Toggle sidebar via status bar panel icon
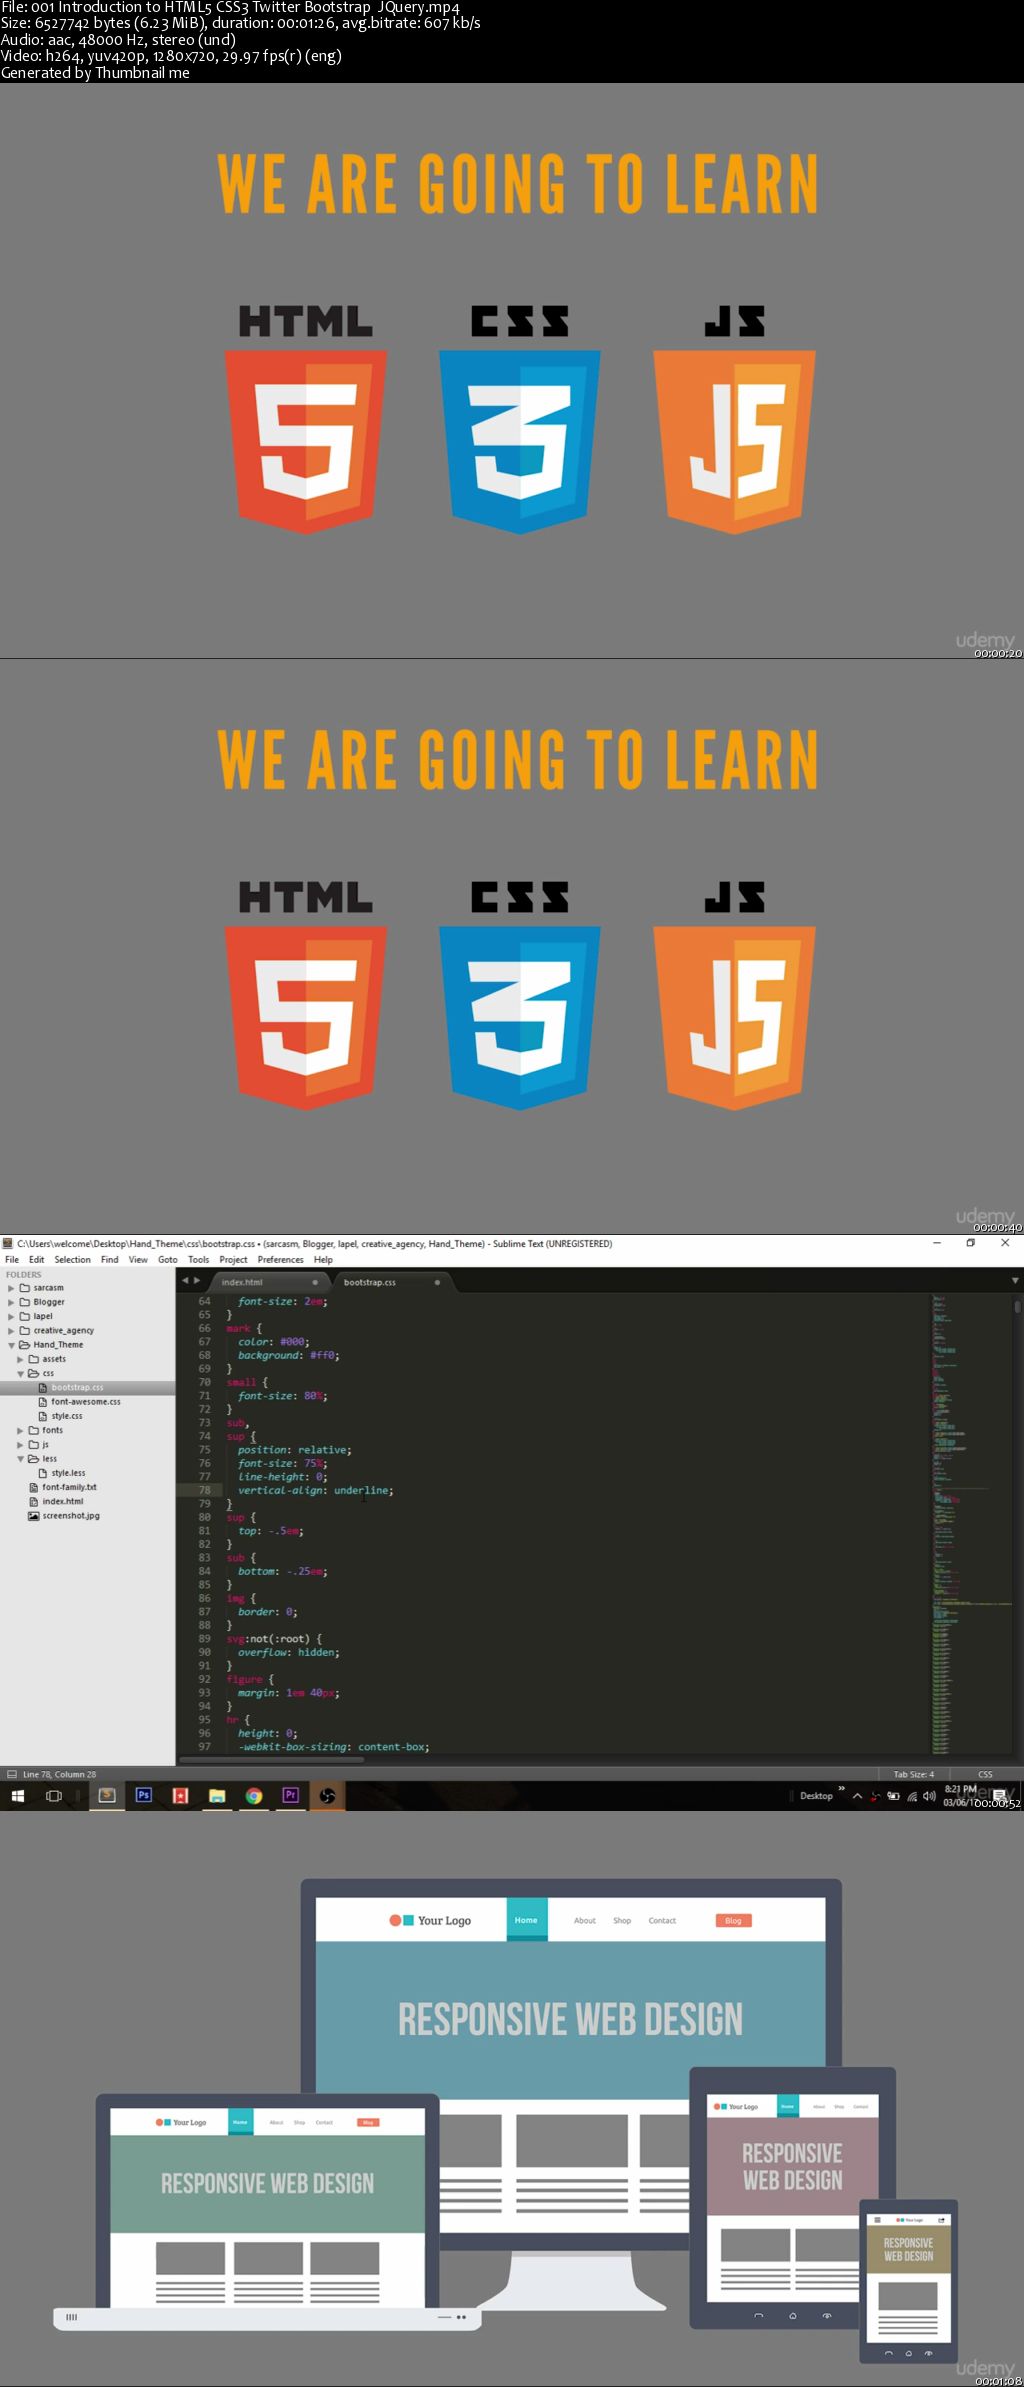1024x2387 pixels. [x=11, y=1774]
